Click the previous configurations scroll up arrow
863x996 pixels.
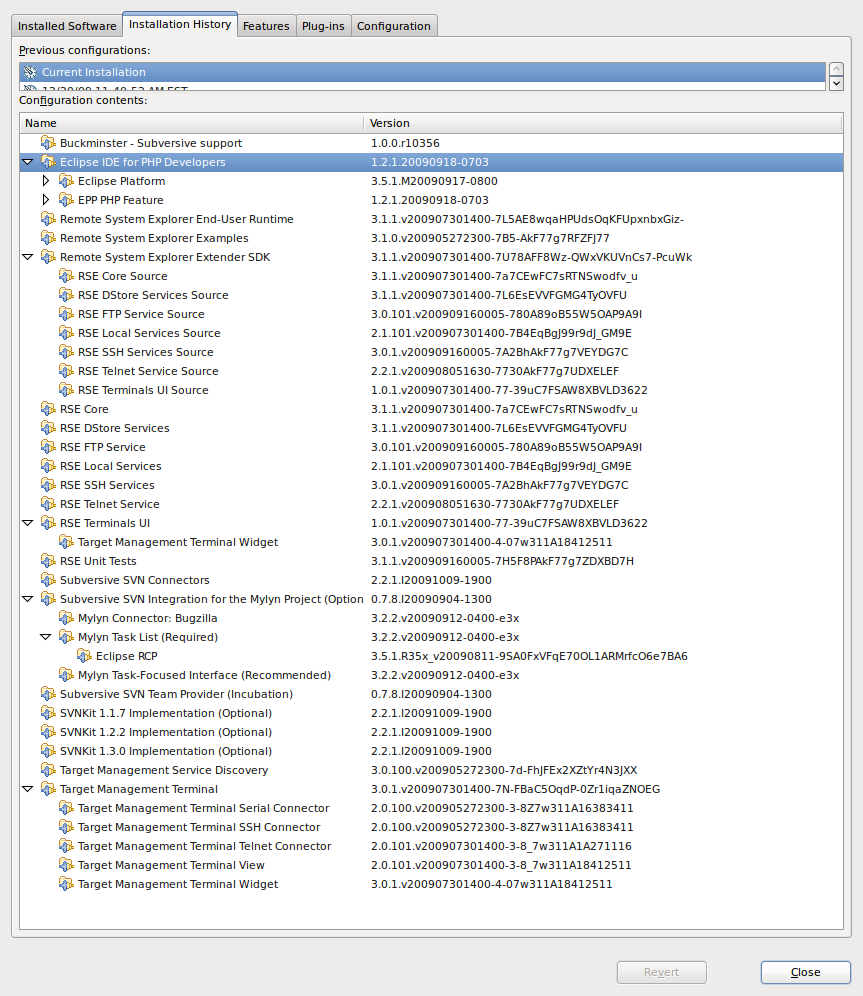click(x=836, y=69)
